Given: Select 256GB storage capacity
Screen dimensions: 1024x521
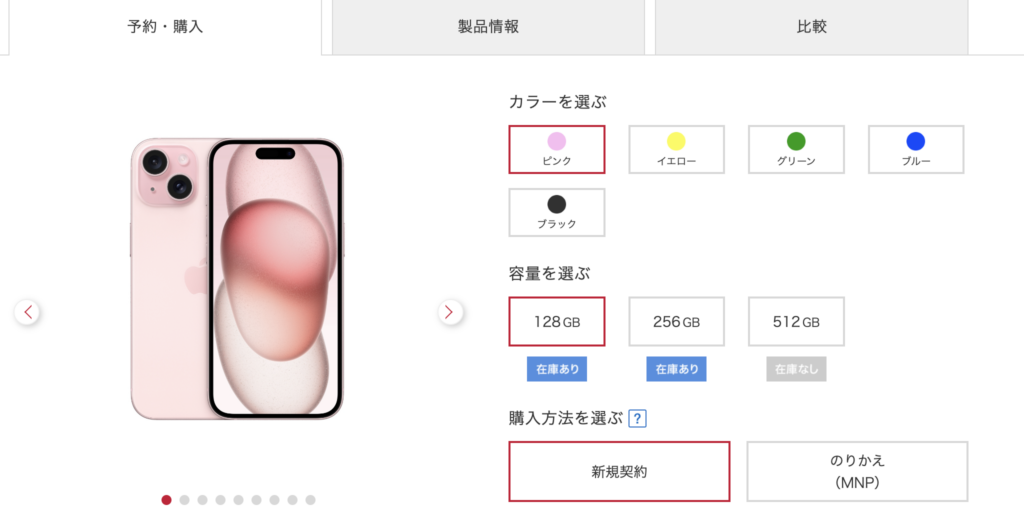Looking at the screenshot, I should pyautogui.click(x=677, y=321).
